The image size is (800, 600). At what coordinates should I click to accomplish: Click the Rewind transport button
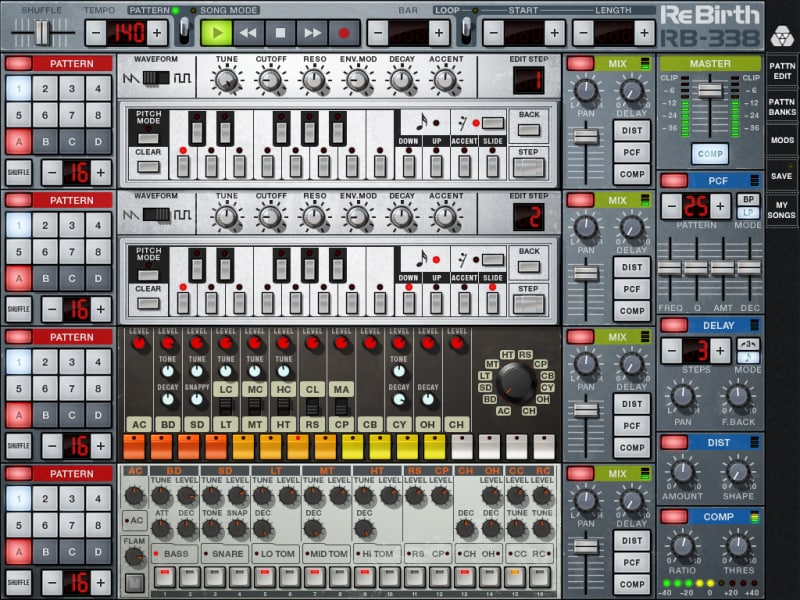coord(247,32)
